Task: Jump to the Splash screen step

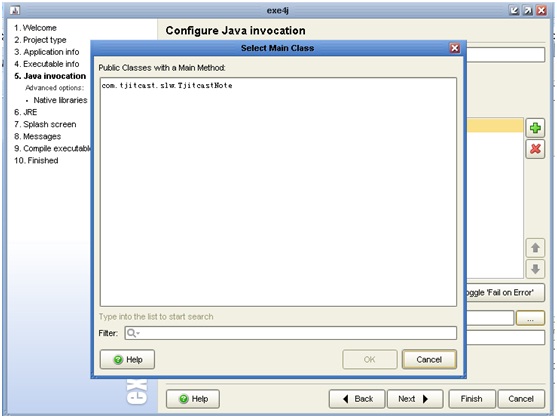Action: (x=45, y=124)
